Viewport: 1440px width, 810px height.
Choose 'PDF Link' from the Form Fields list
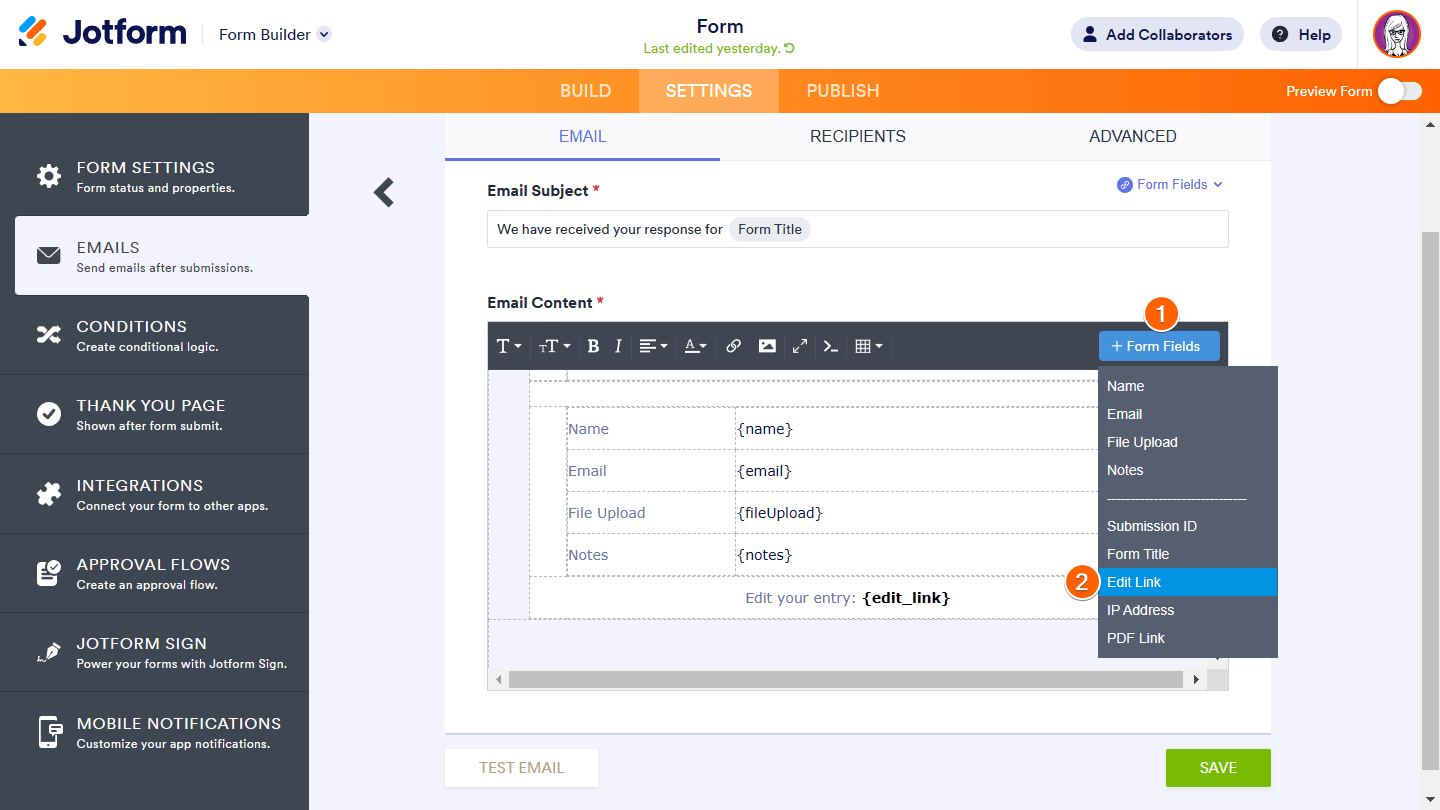[x=1188, y=638]
